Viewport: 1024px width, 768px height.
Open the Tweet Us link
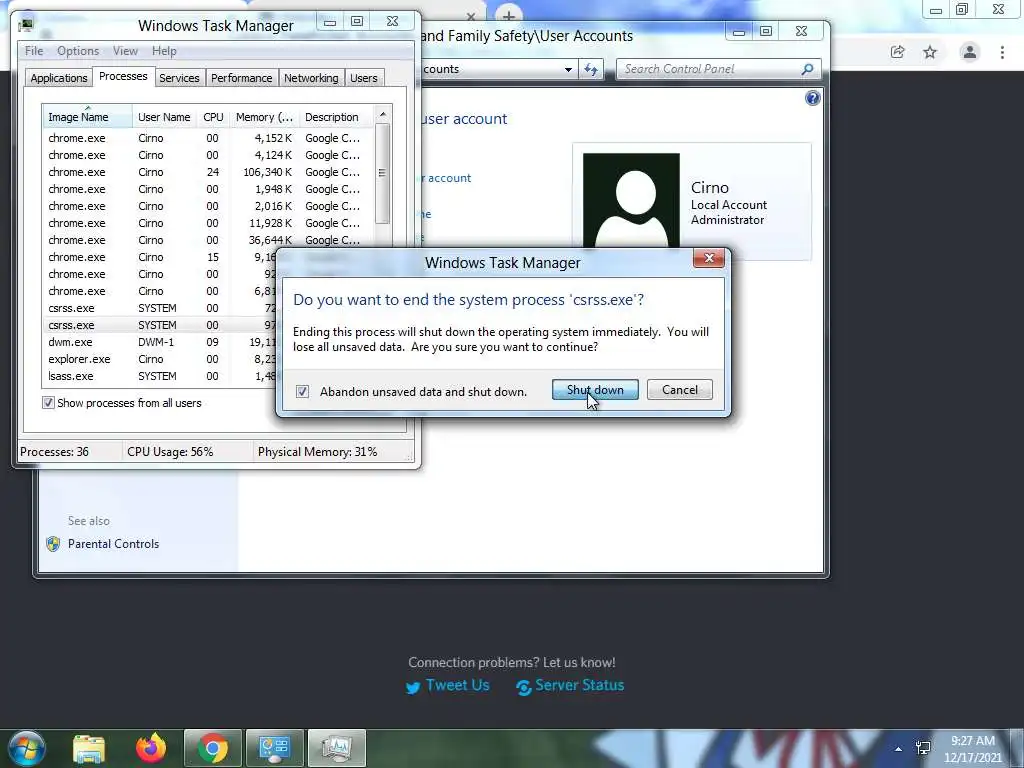(x=458, y=685)
